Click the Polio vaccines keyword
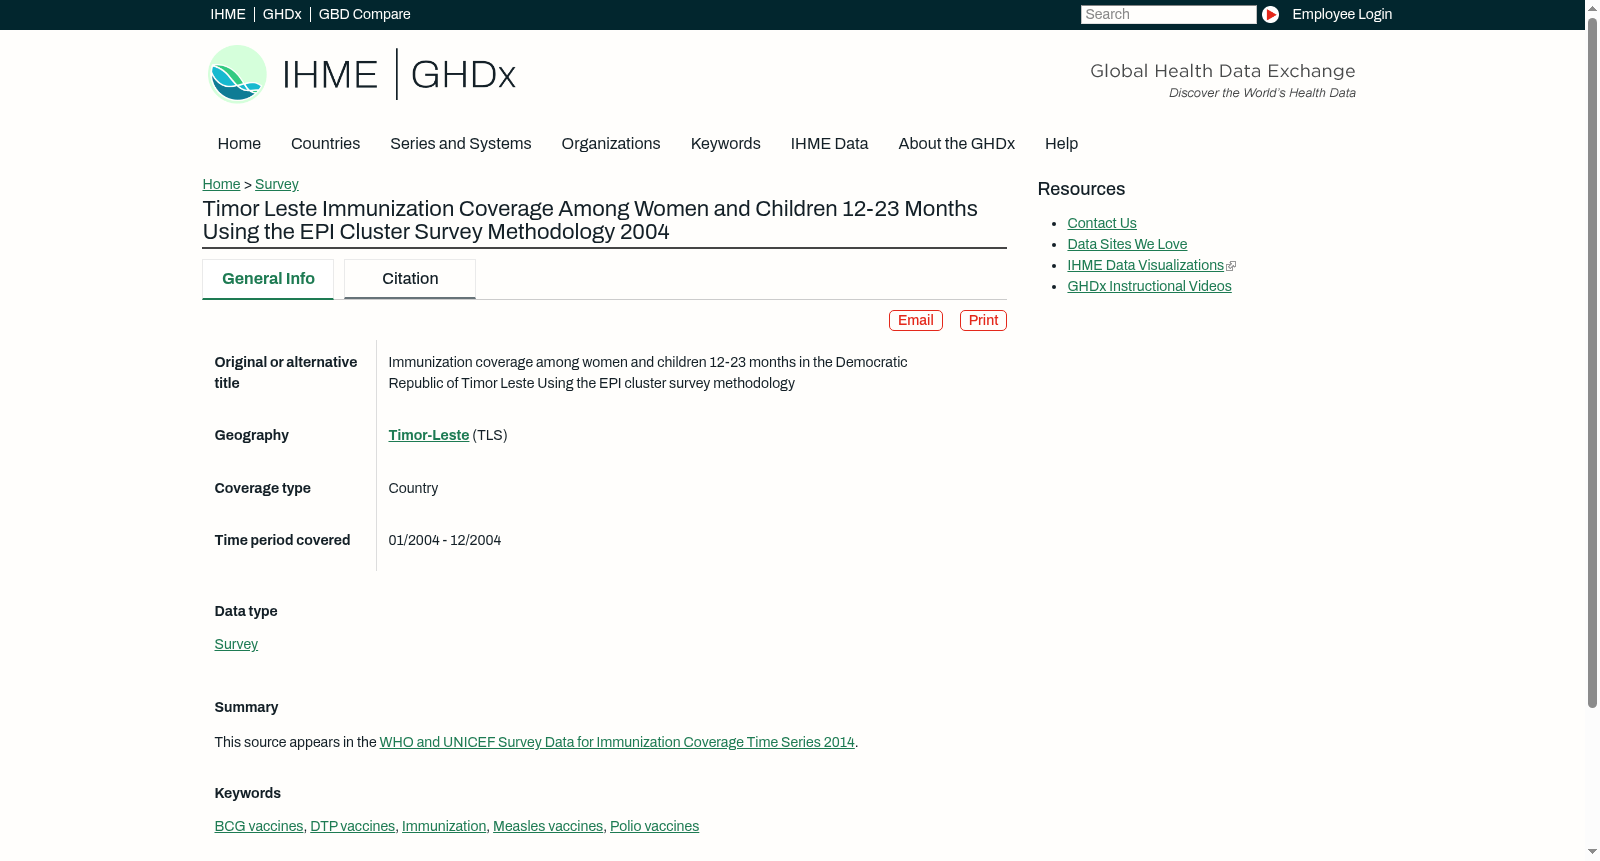The image size is (1600, 861). (x=654, y=826)
